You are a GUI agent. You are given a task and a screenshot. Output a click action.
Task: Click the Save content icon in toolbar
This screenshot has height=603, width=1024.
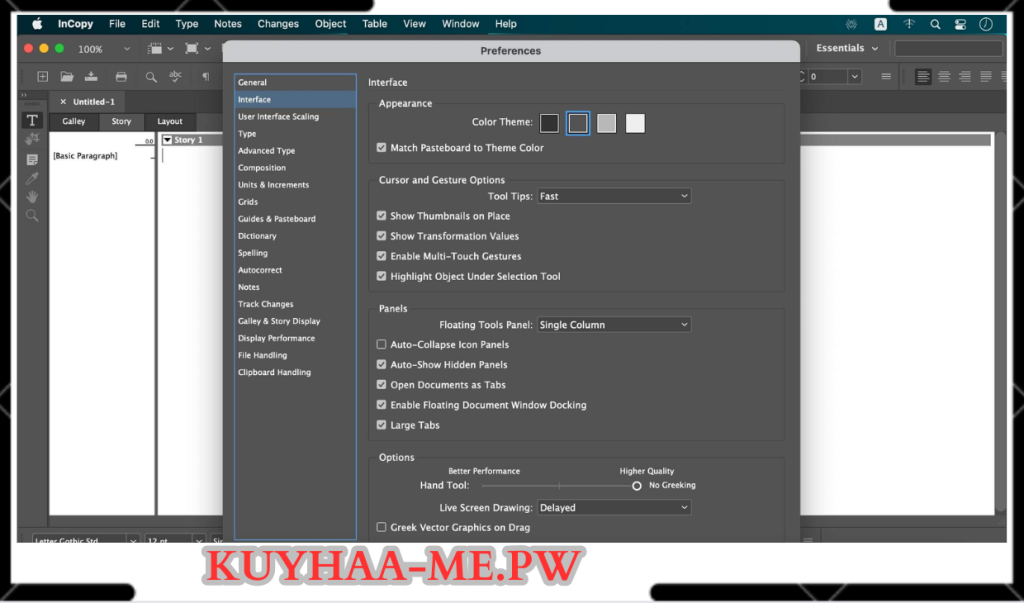point(91,76)
